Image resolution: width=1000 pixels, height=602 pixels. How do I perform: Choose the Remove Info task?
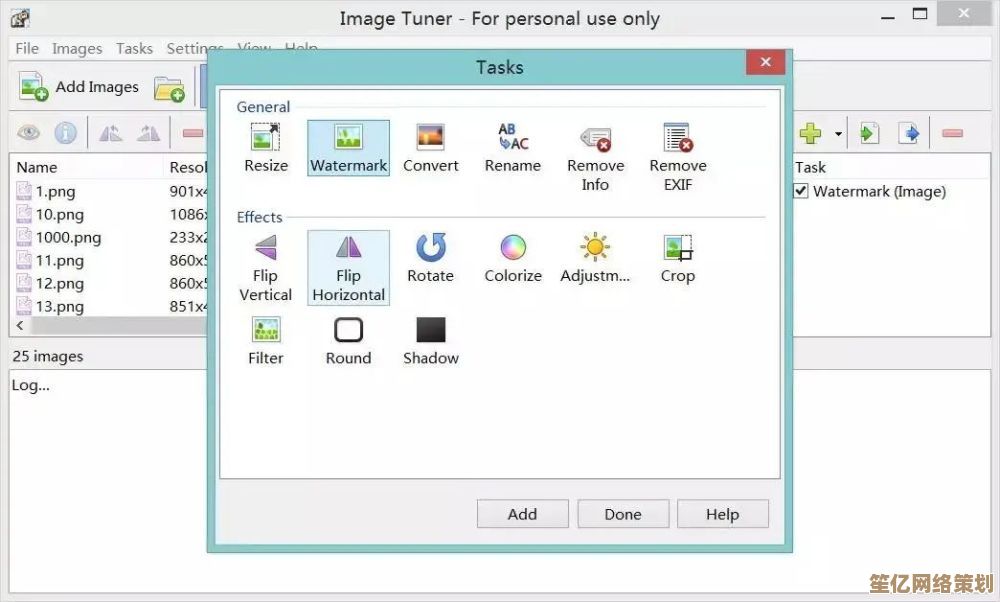point(596,157)
